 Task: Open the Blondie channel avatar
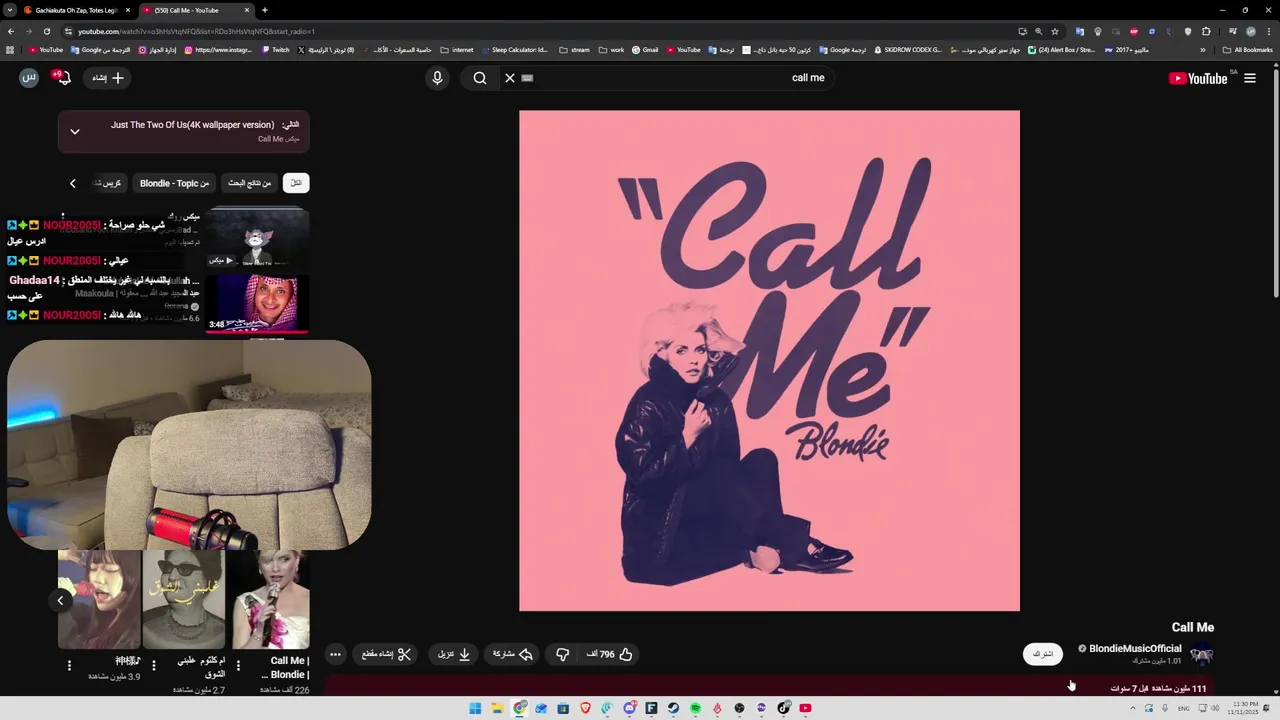pyautogui.click(x=1202, y=655)
